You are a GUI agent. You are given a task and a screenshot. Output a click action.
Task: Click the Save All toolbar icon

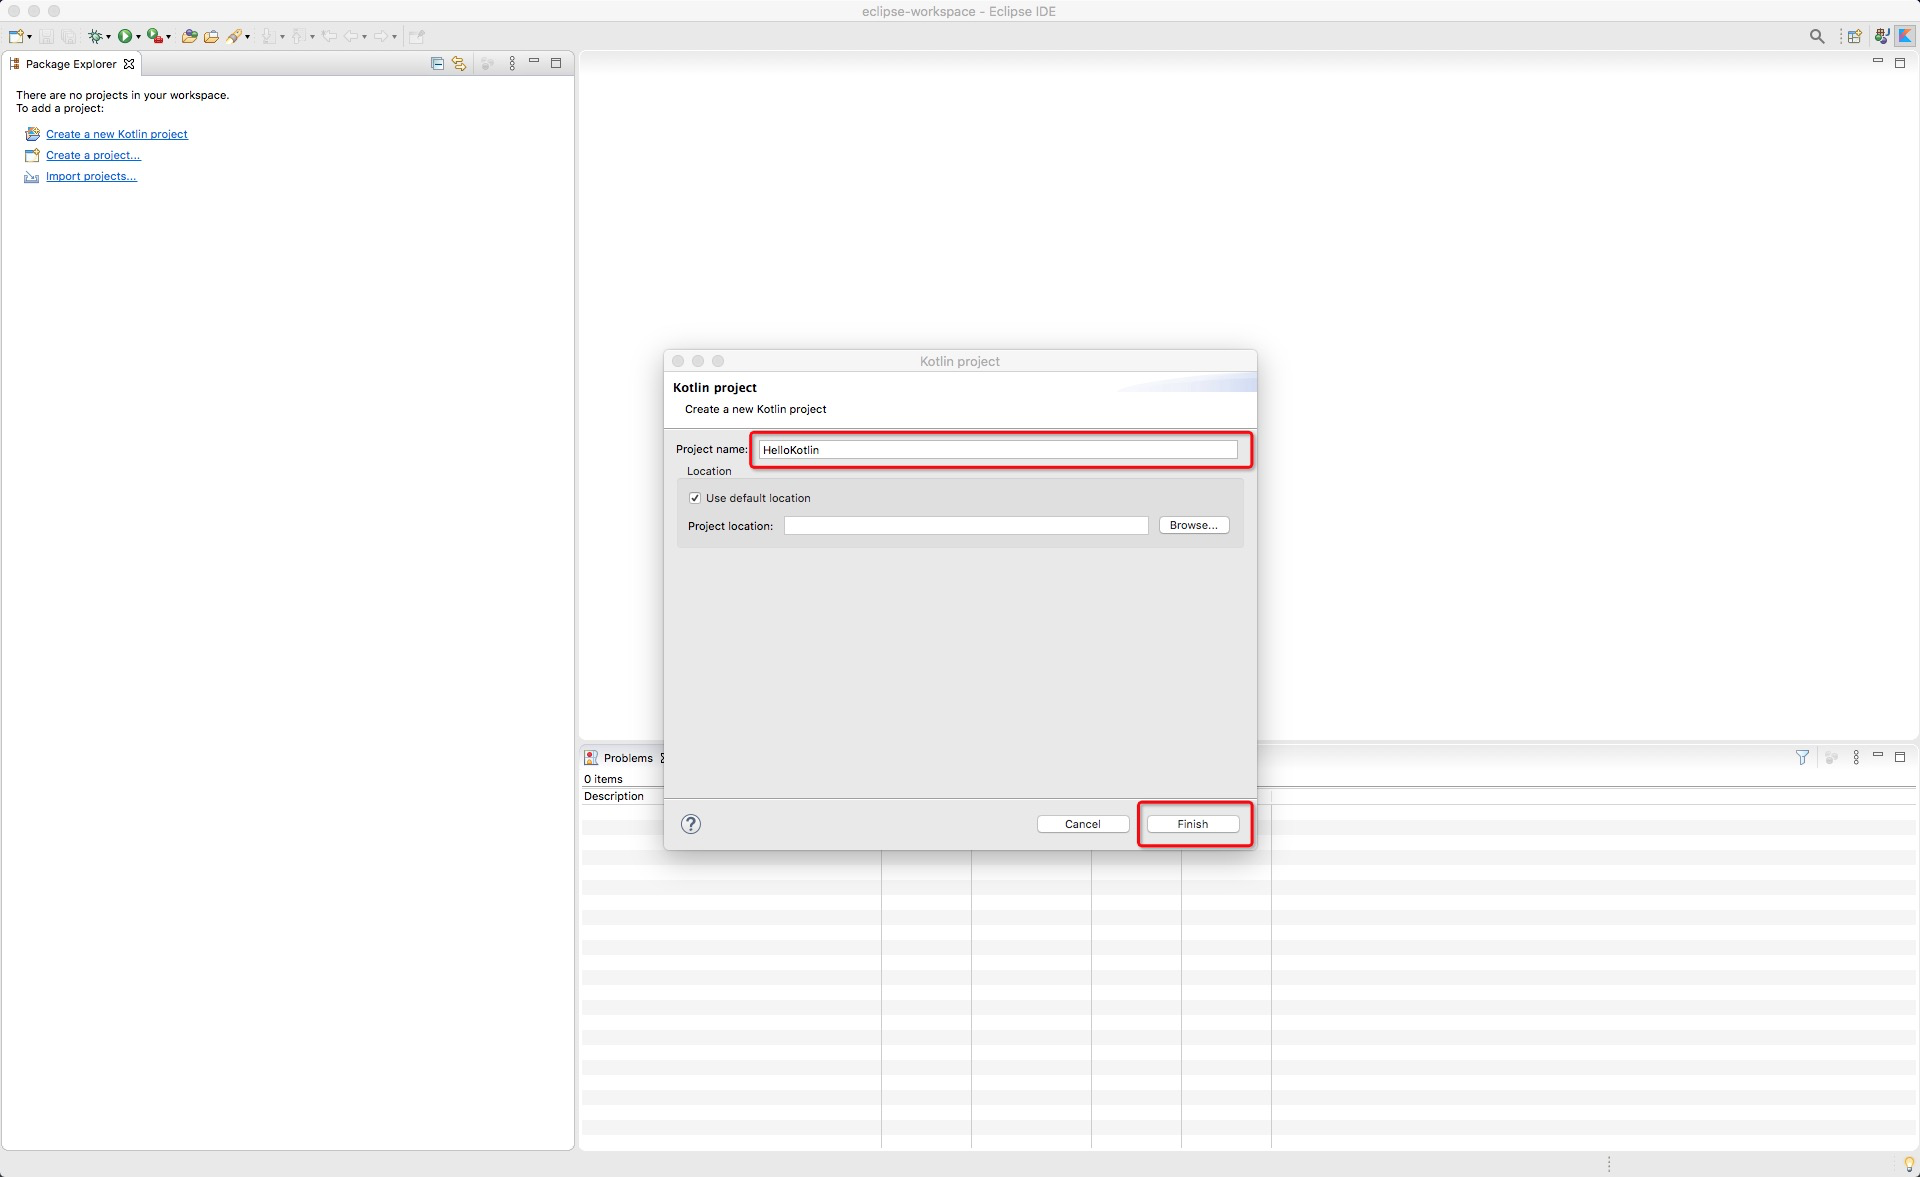(68, 36)
